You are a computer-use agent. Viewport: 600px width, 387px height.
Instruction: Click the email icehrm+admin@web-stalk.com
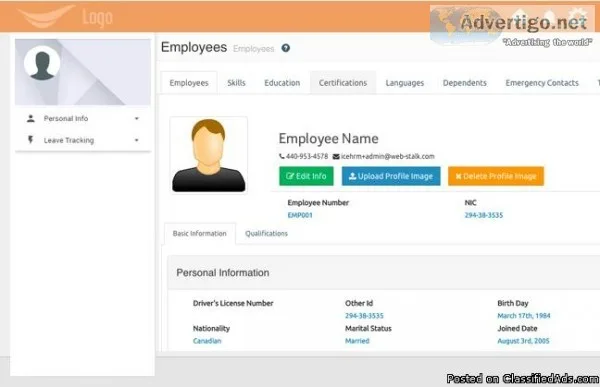click(x=388, y=156)
